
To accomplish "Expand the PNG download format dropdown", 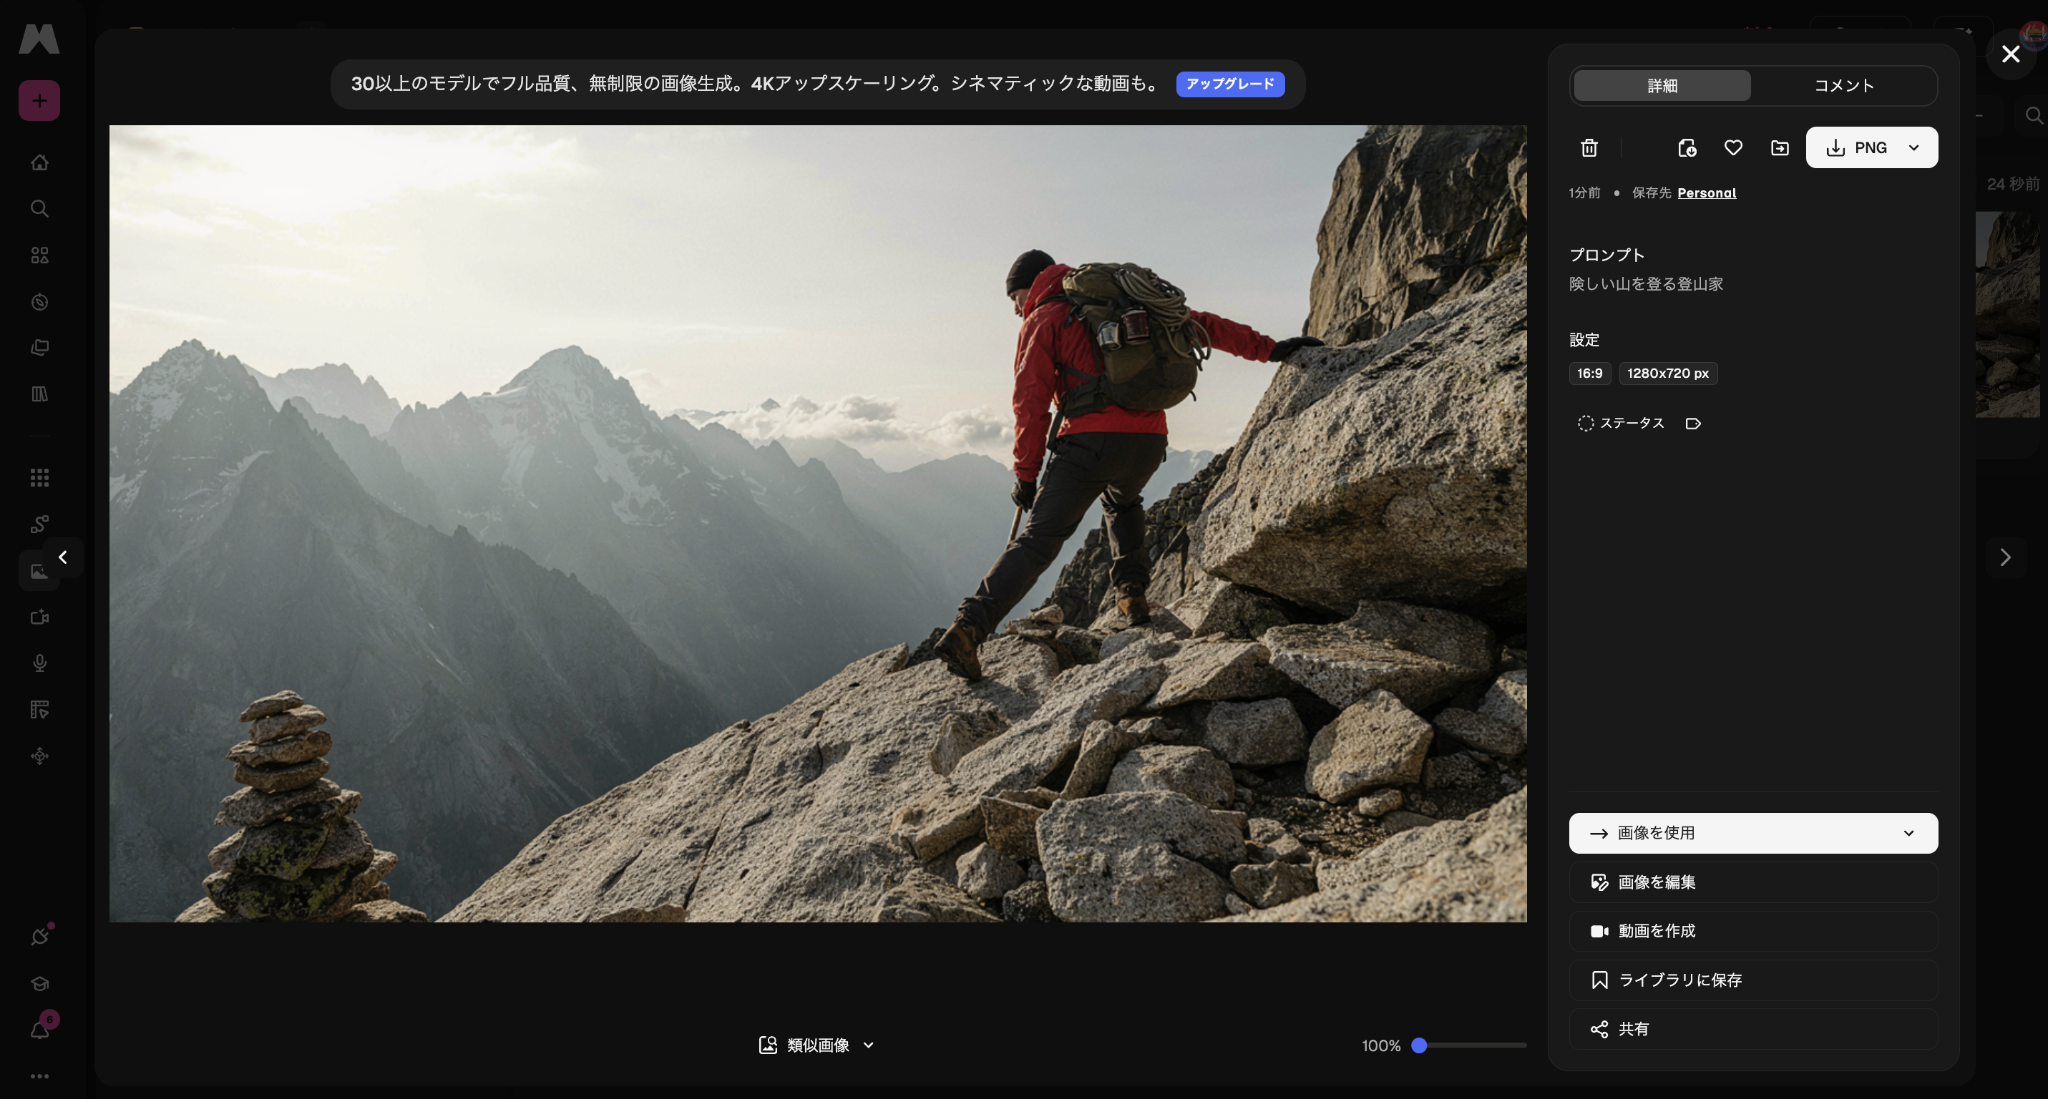I will (1914, 148).
